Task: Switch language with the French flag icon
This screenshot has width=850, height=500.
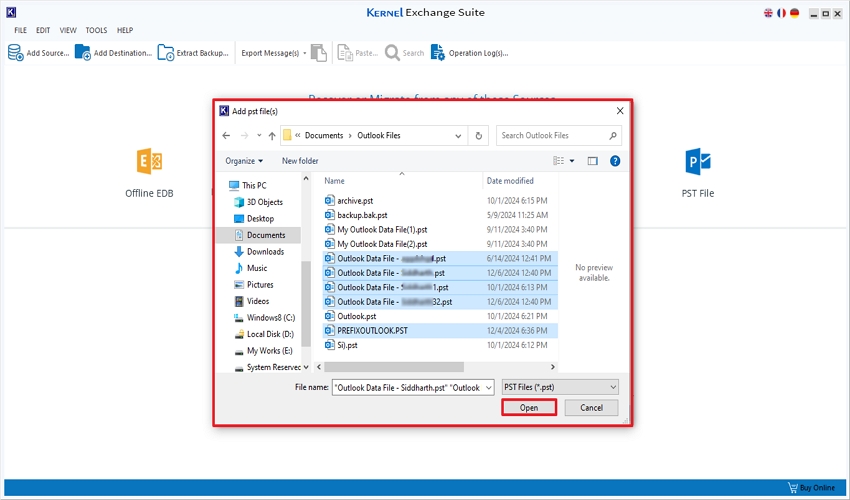Action: click(781, 13)
